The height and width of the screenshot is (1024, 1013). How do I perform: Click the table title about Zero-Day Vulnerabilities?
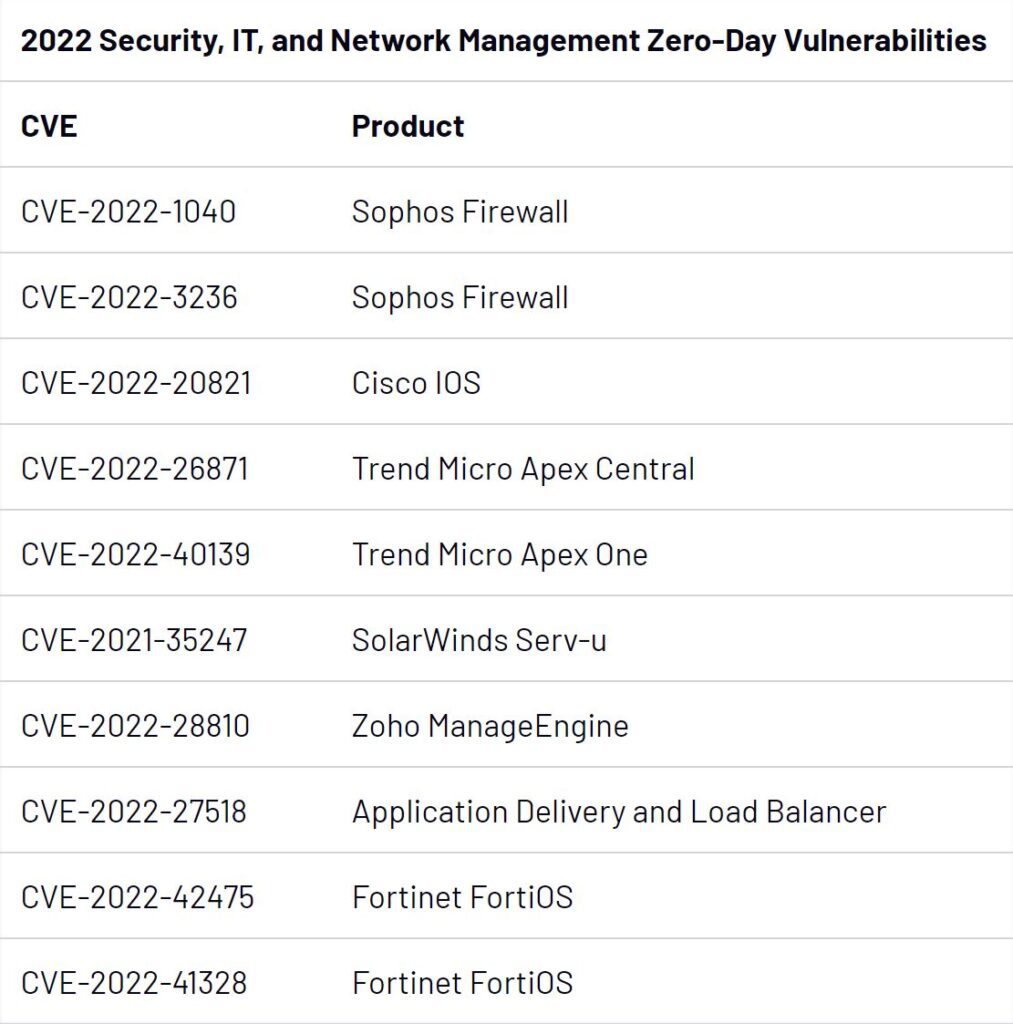[x=503, y=40]
